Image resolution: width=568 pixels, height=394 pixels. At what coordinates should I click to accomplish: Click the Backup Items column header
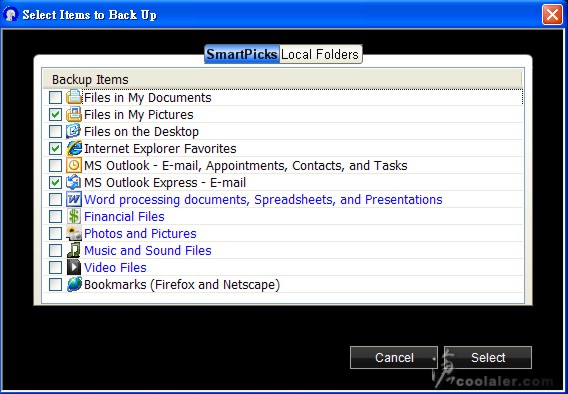pos(283,79)
